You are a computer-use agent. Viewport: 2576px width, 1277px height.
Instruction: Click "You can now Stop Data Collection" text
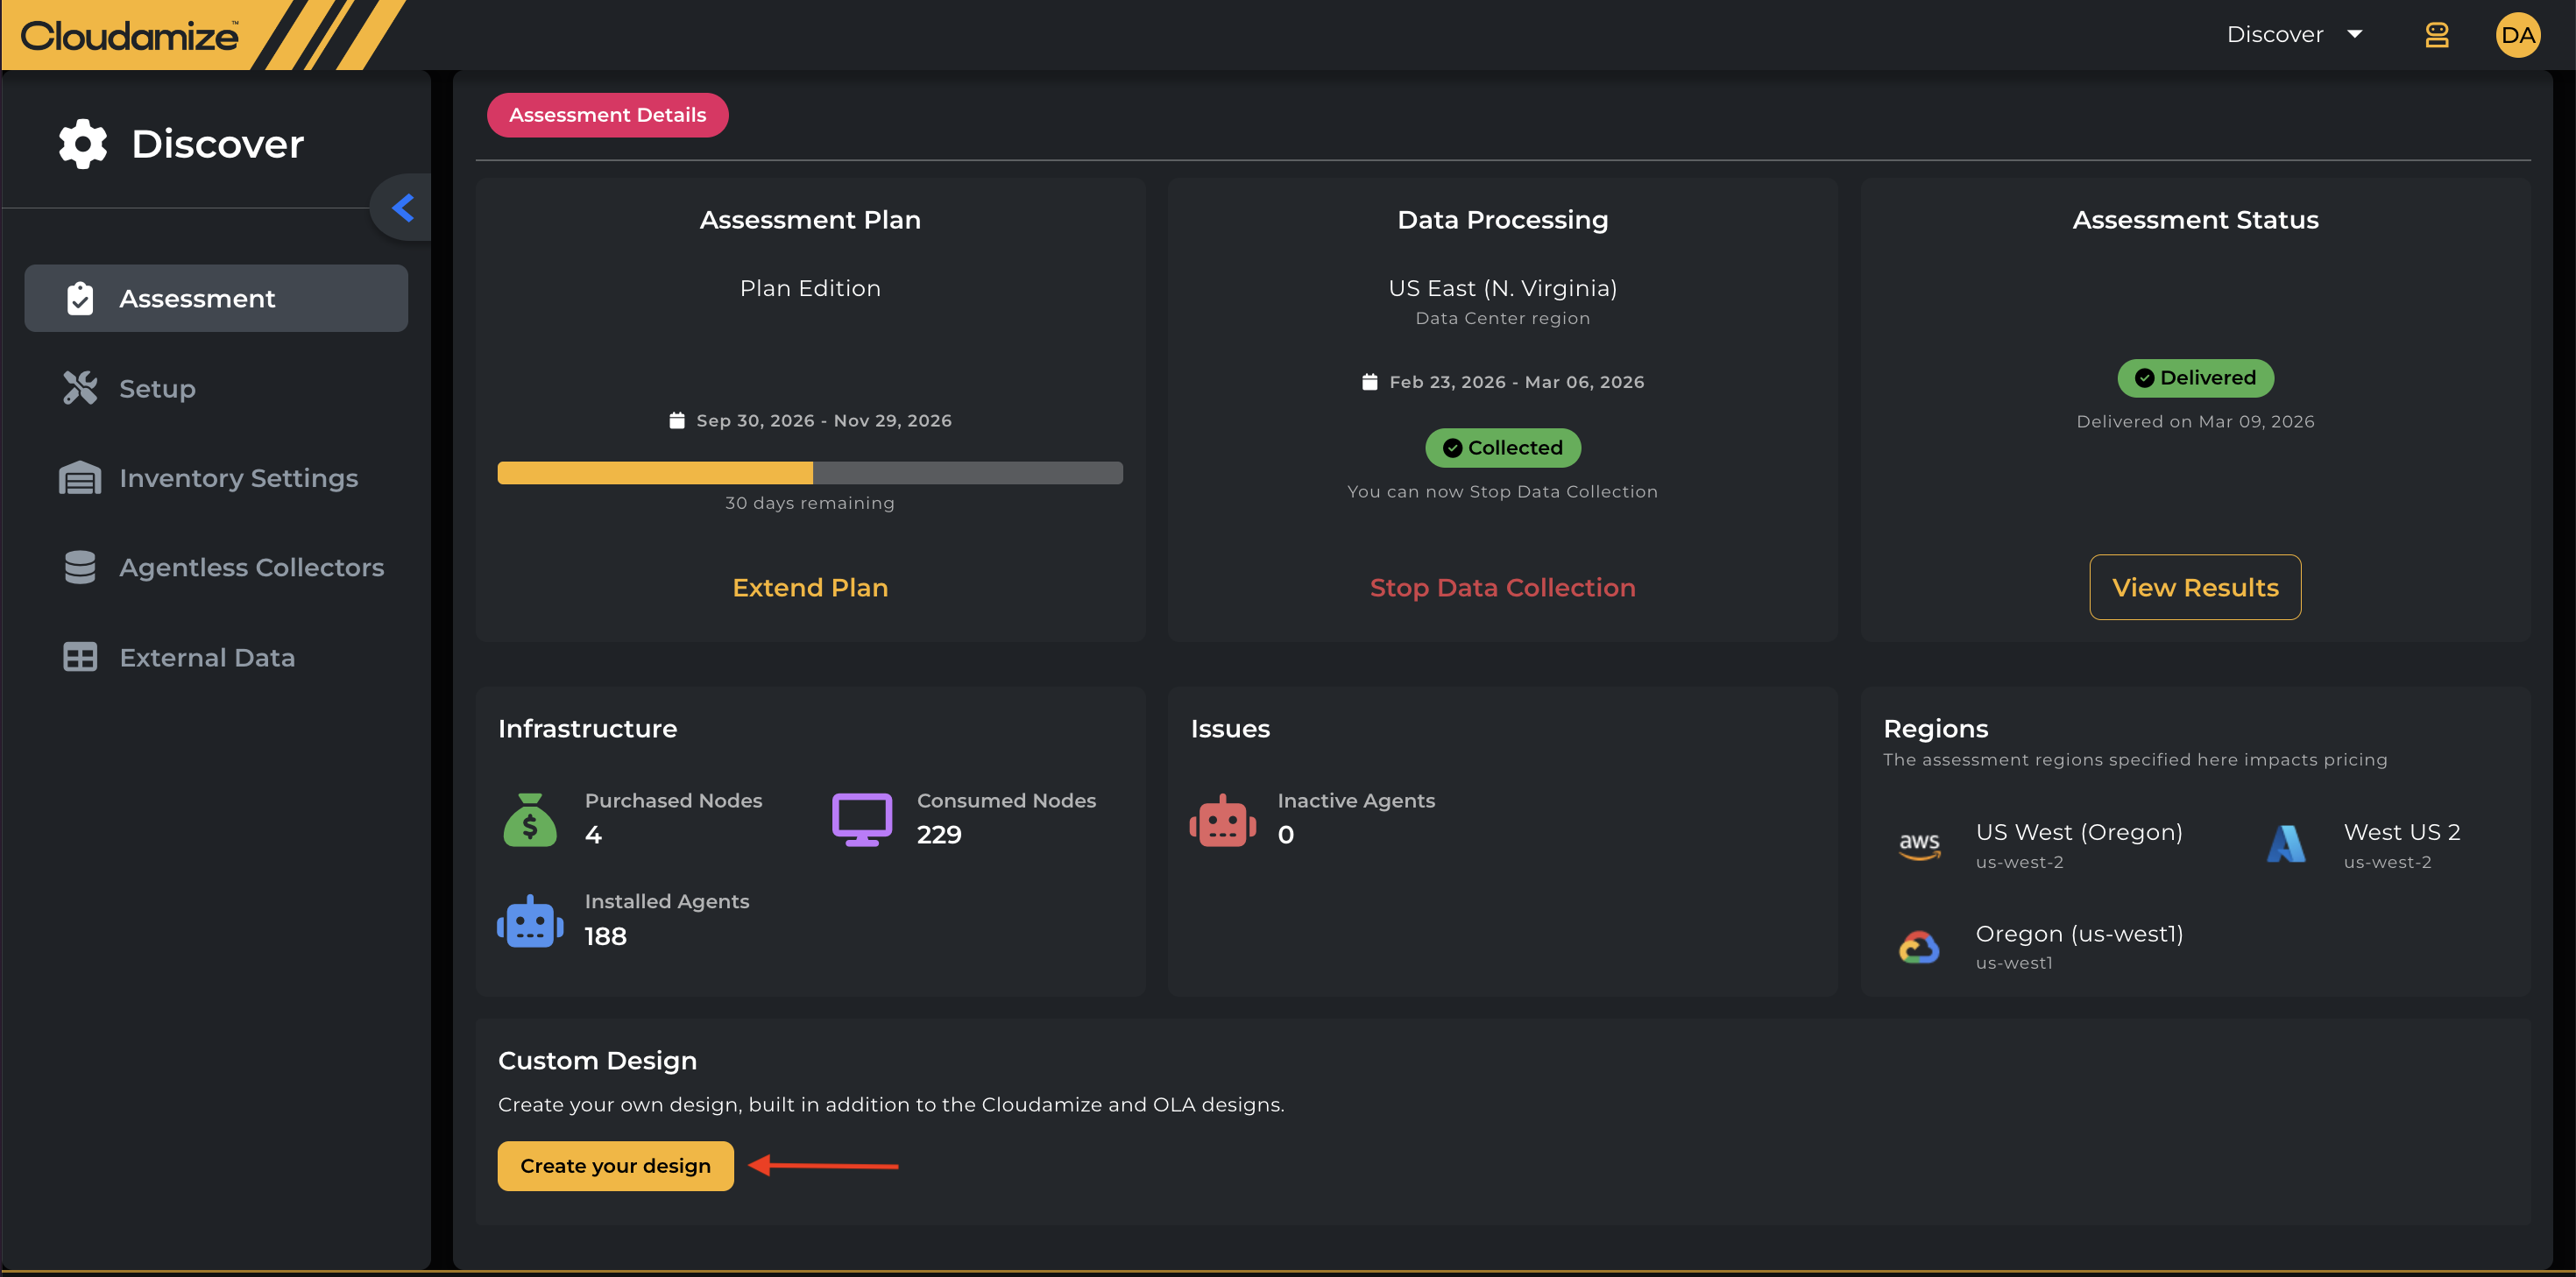tap(1502, 492)
